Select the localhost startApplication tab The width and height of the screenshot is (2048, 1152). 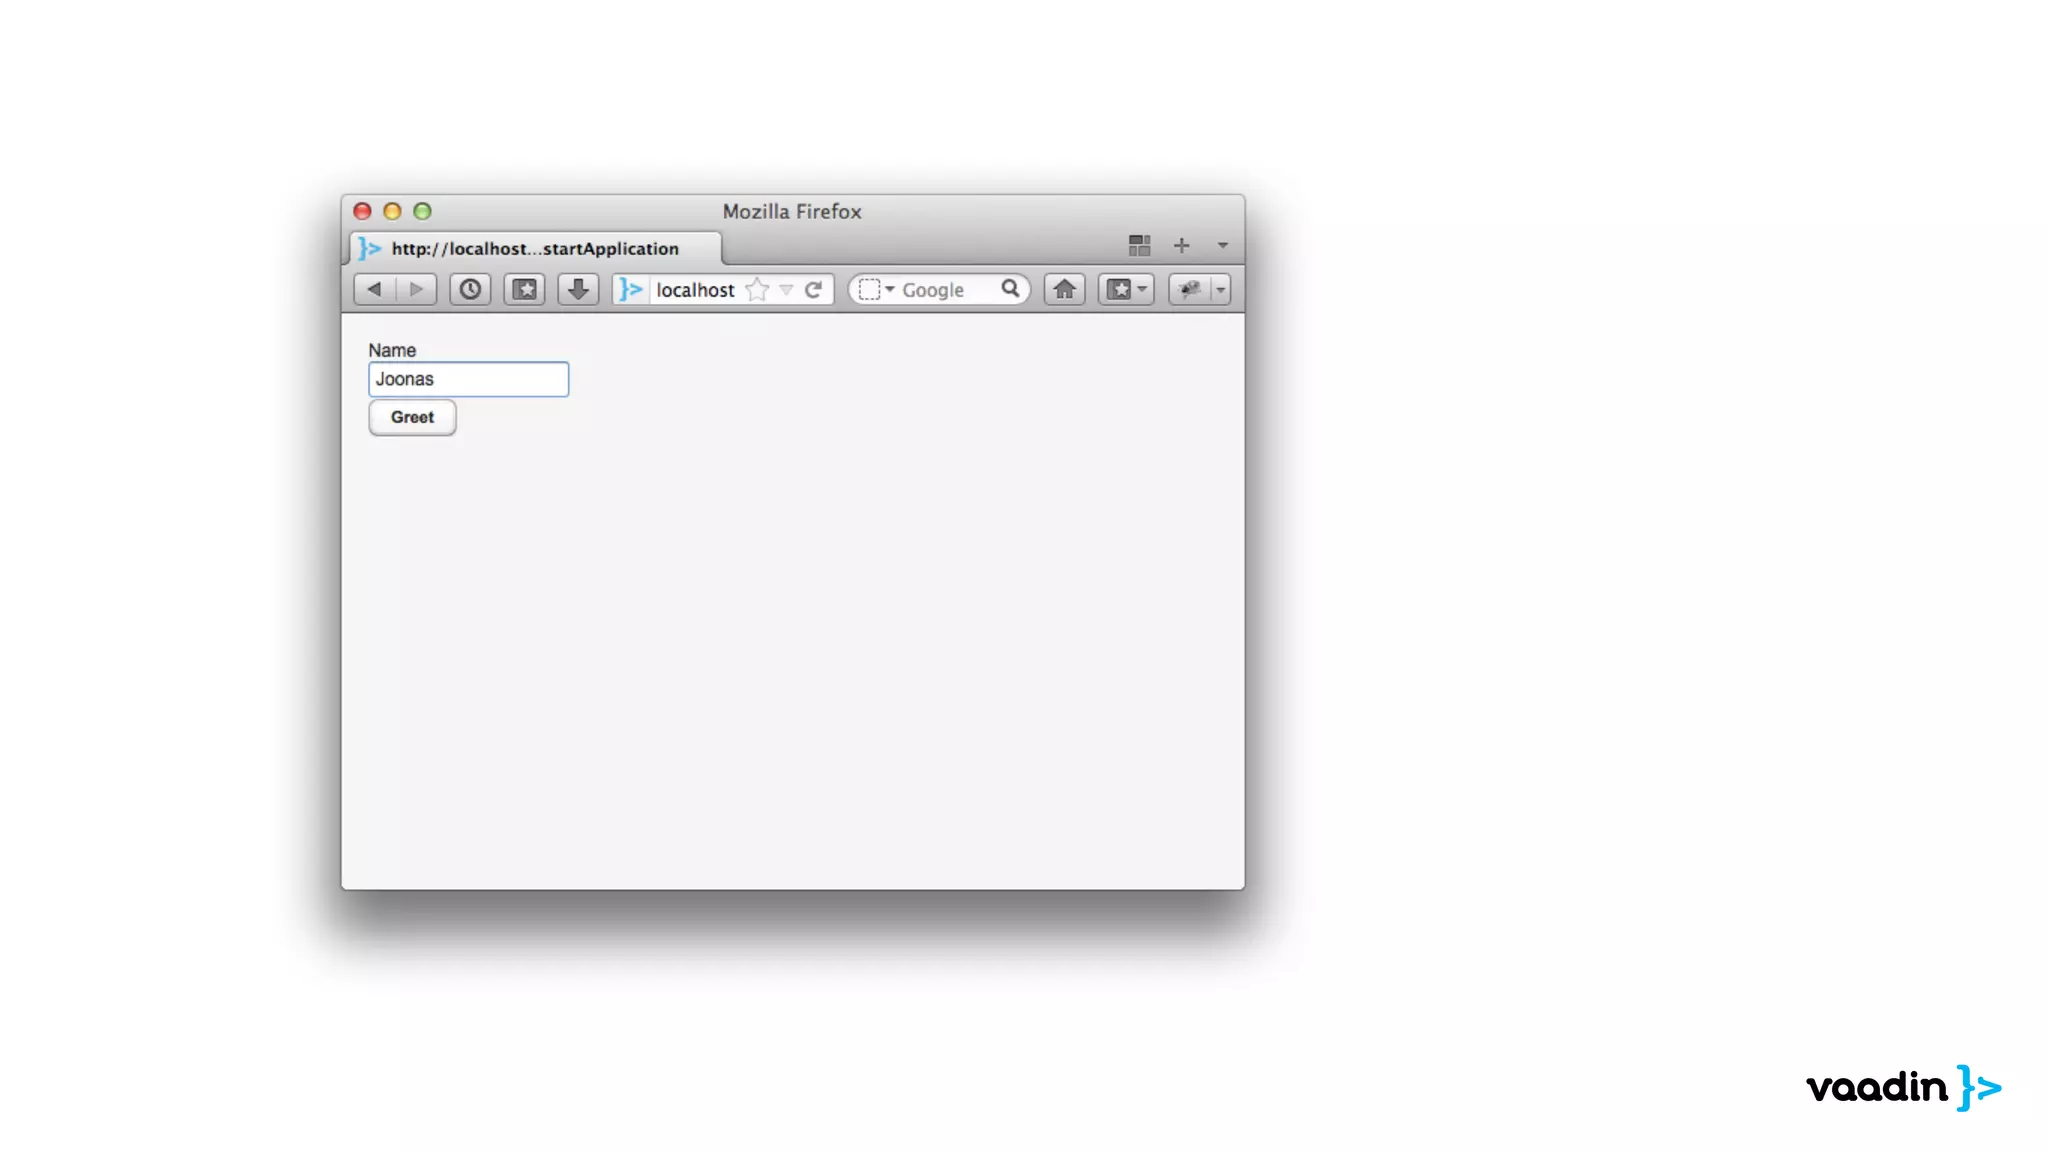coord(535,248)
